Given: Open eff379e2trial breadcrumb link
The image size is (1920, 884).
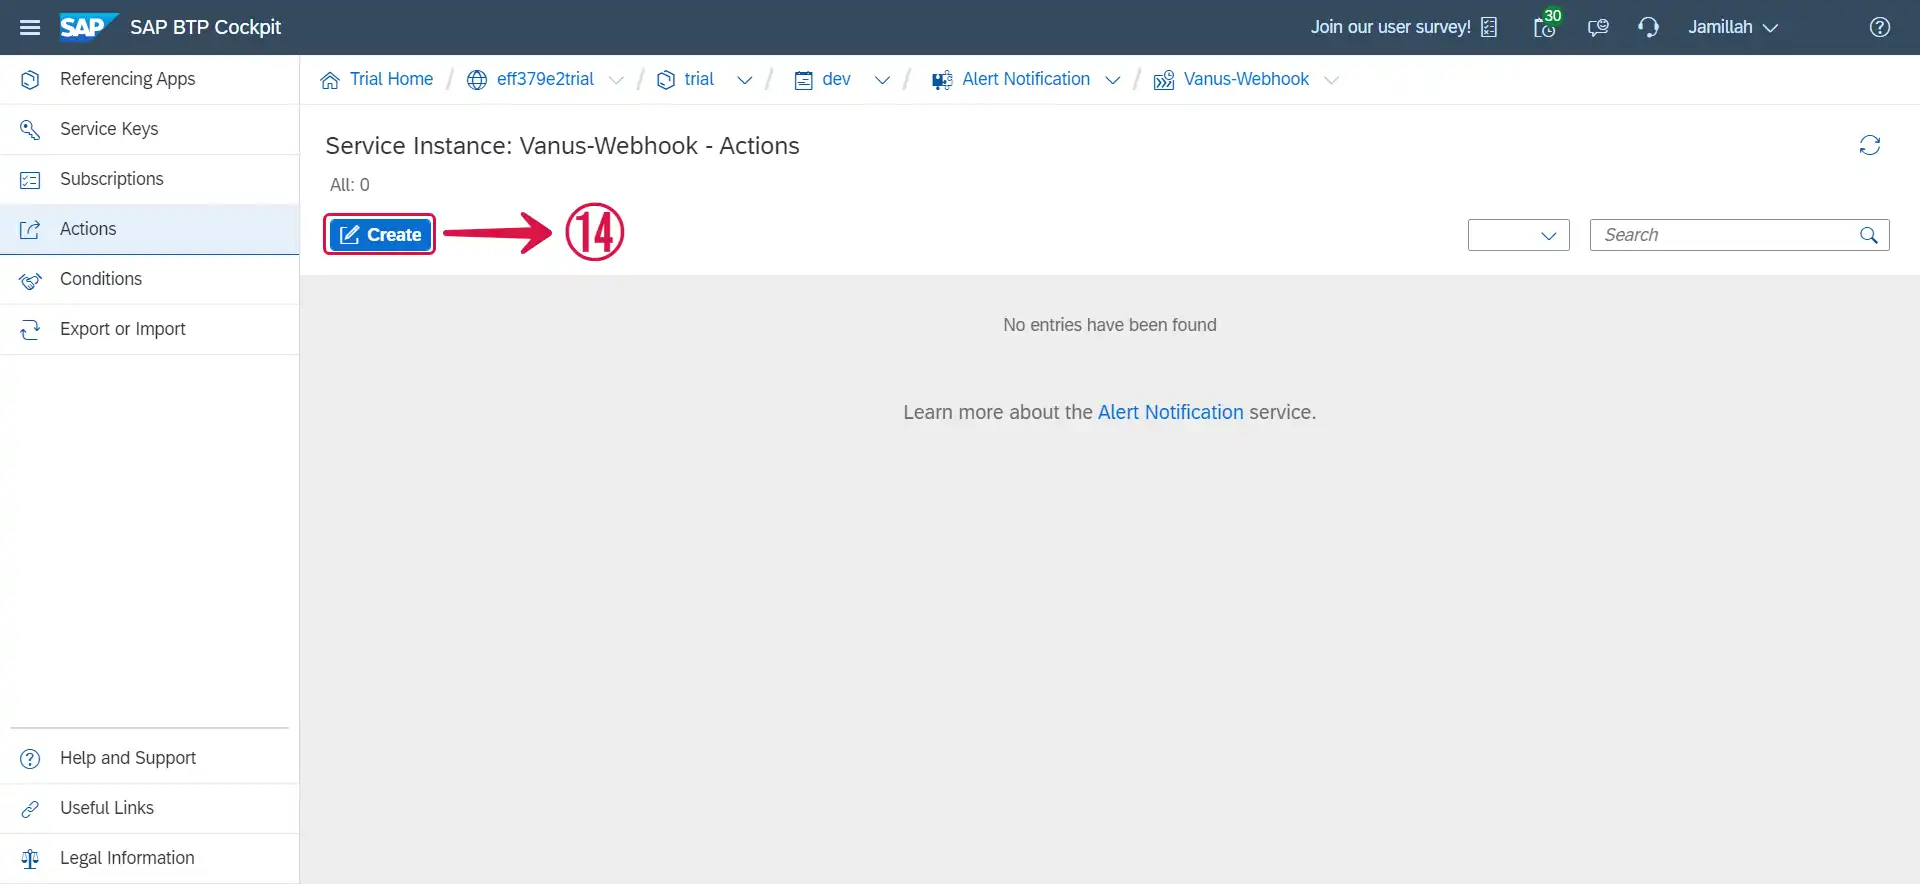Looking at the screenshot, I should pyautogui.click(x=545, y=79).
